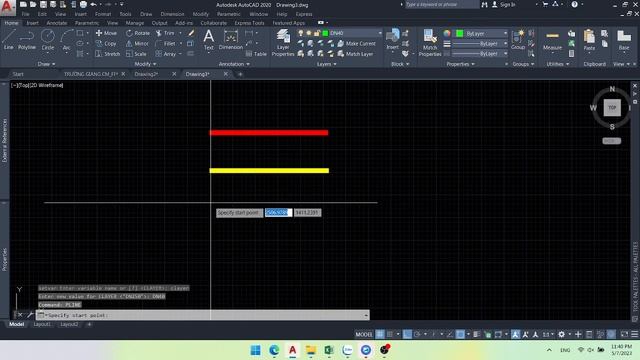640x360 pixels.
Task: Select the Circle tool
Action: point(48,40)
